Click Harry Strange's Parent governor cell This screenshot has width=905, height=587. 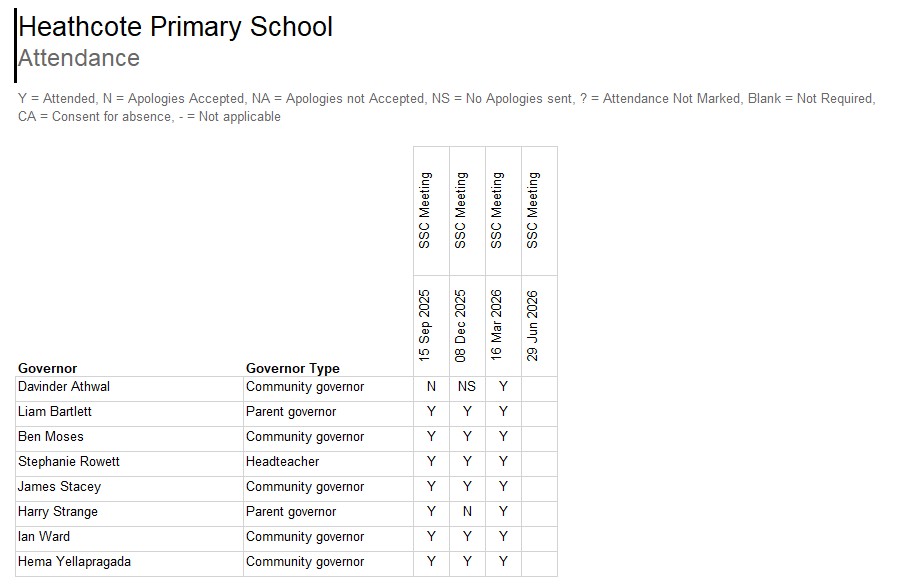(328, 511)
